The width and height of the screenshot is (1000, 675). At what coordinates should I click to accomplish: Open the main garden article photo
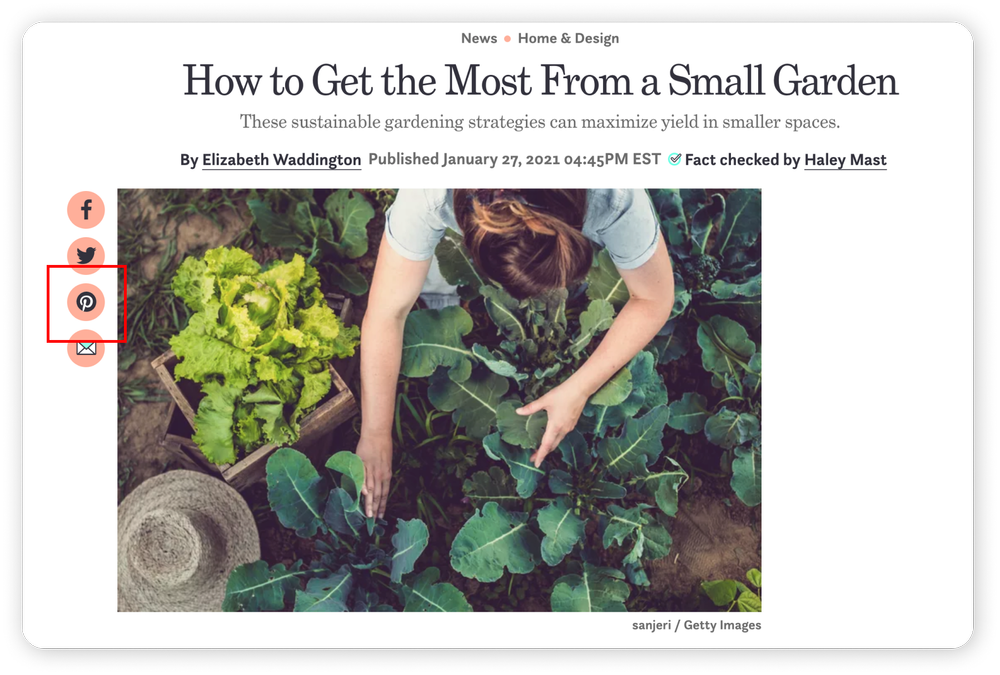(439, 400)
